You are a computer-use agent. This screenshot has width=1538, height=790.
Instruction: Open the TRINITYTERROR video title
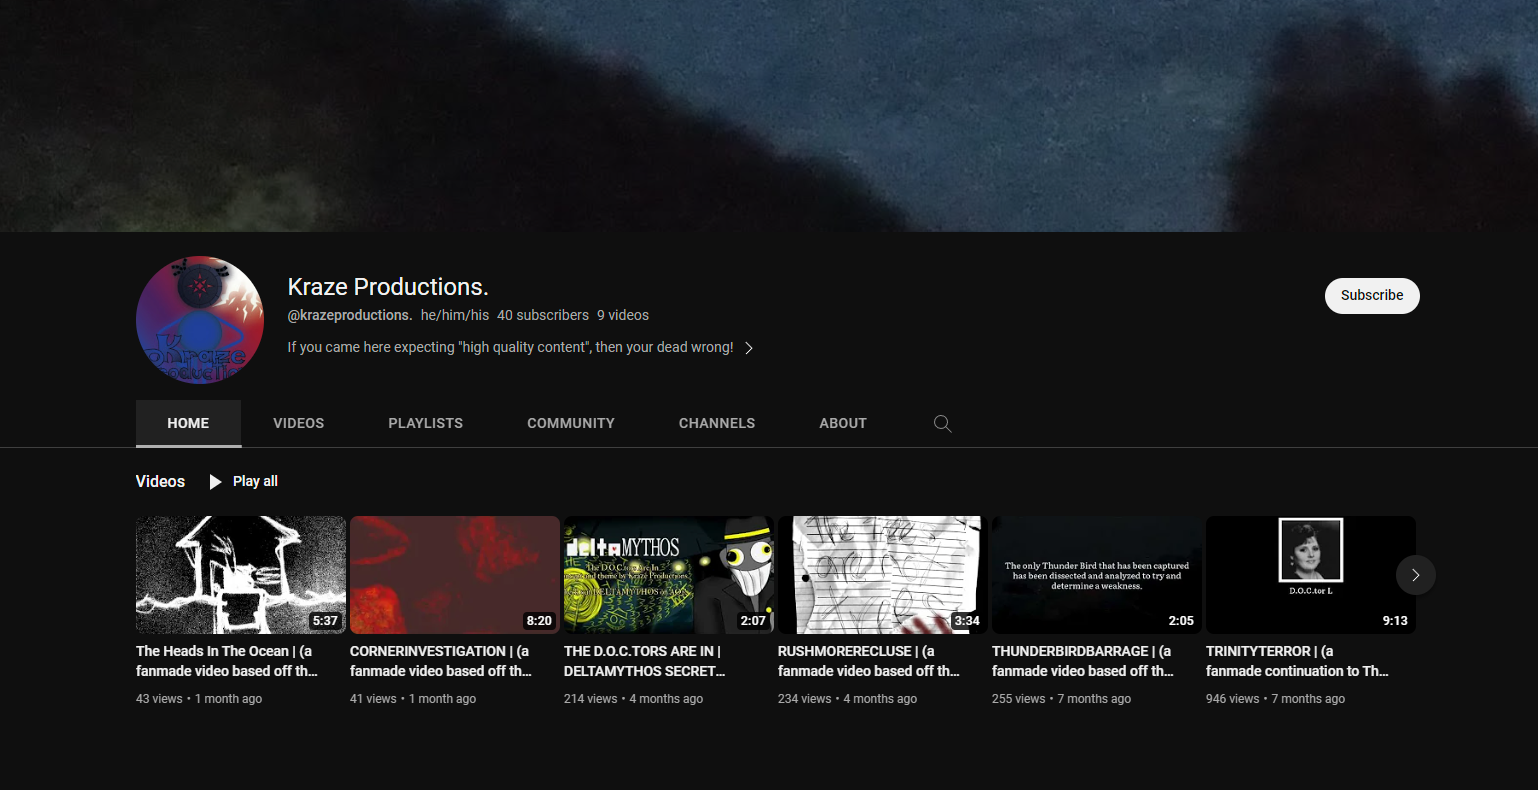(x=1297, y=661)
